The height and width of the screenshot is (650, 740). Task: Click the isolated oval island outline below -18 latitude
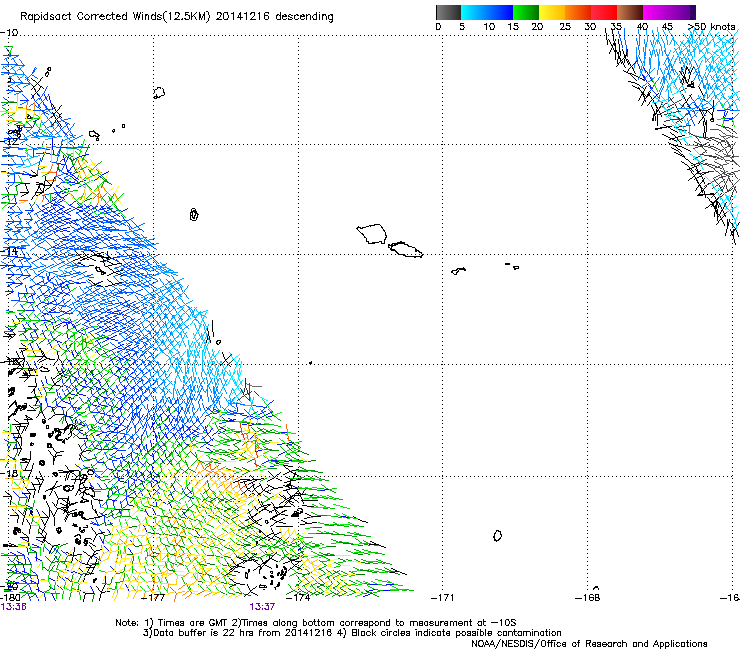coord(497,536)
